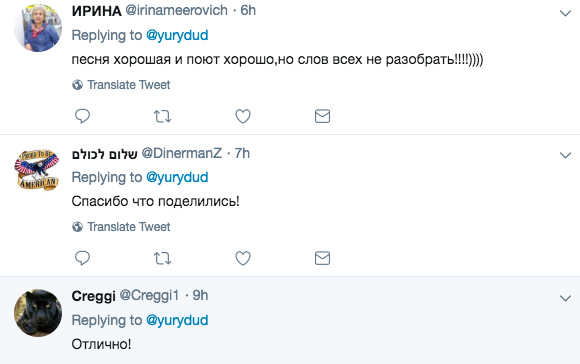Retweet ИРИНА's tweet
The height and width of the screenshot is (364, 580).
click(162, 117)
